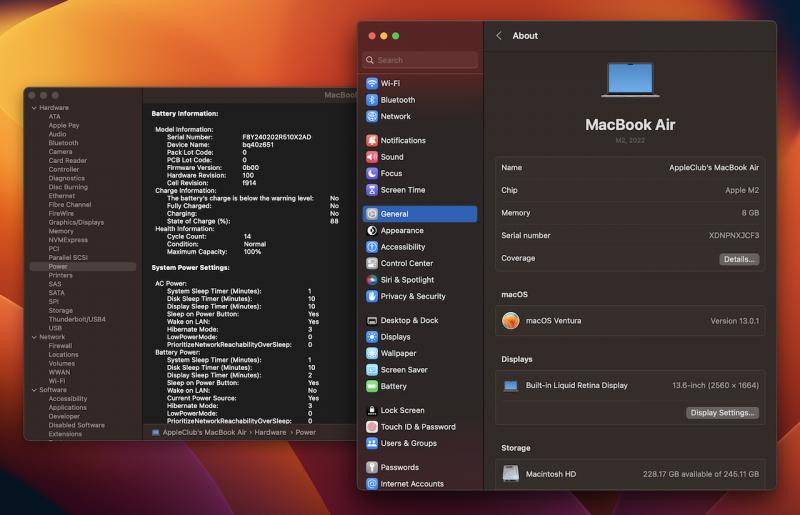Collapse the Hardware section in System Information
Screen dimensions: 800x515
[x=34, y=108]
